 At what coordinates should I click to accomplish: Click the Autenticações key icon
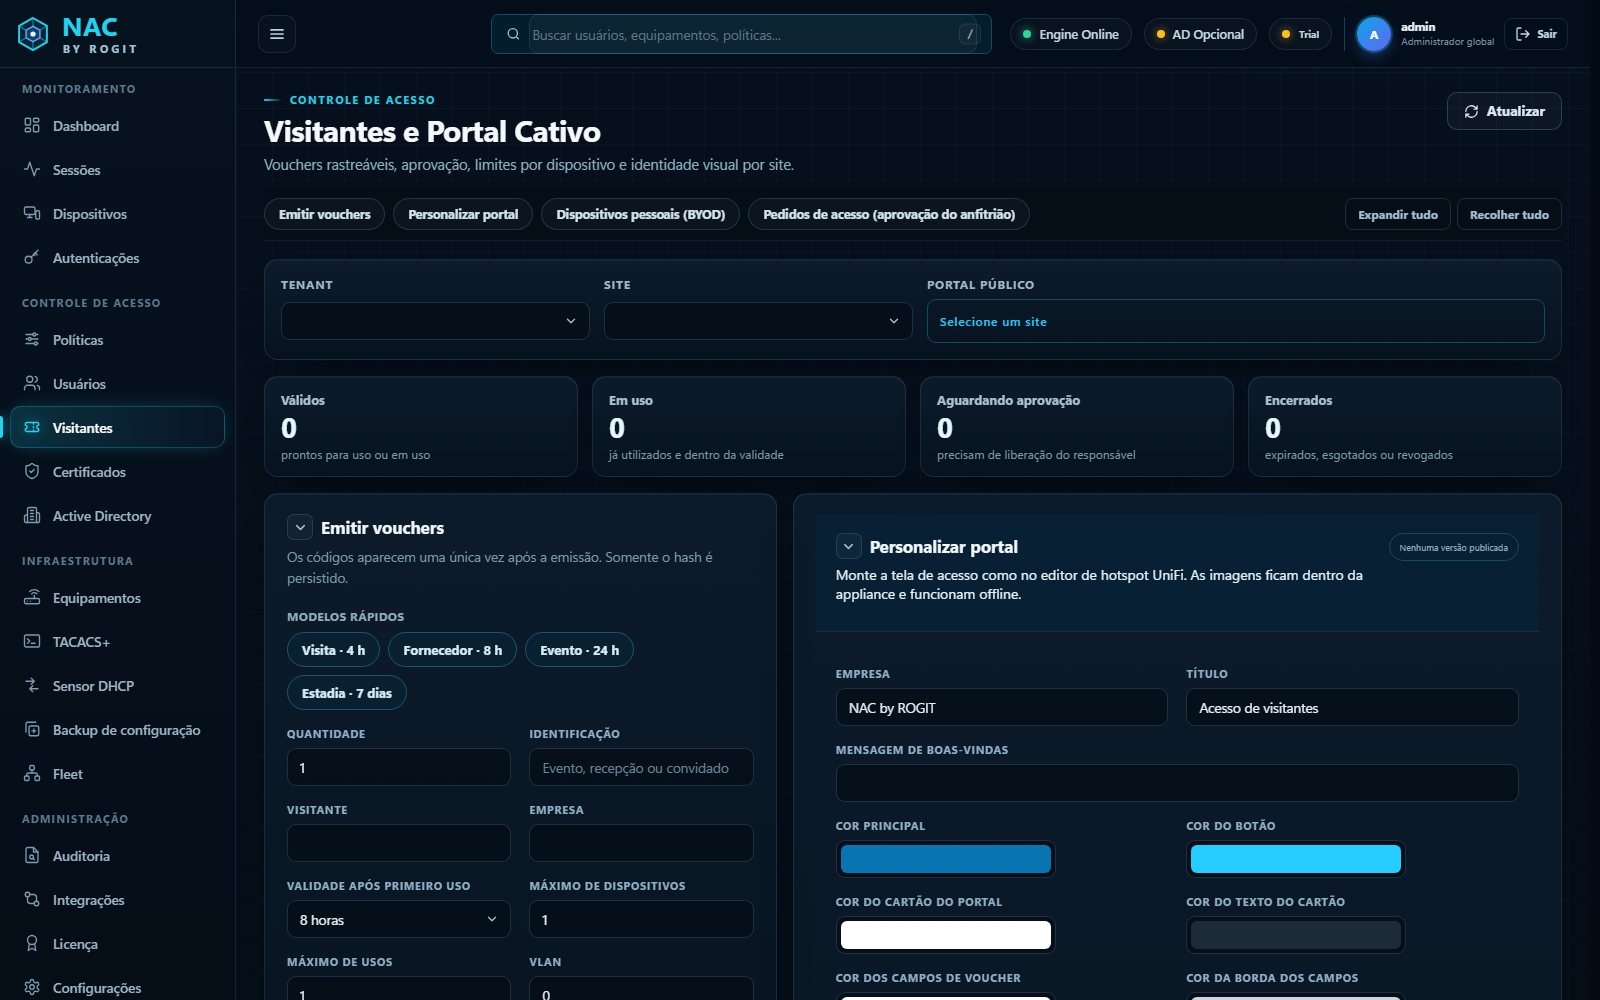point(32,258)
